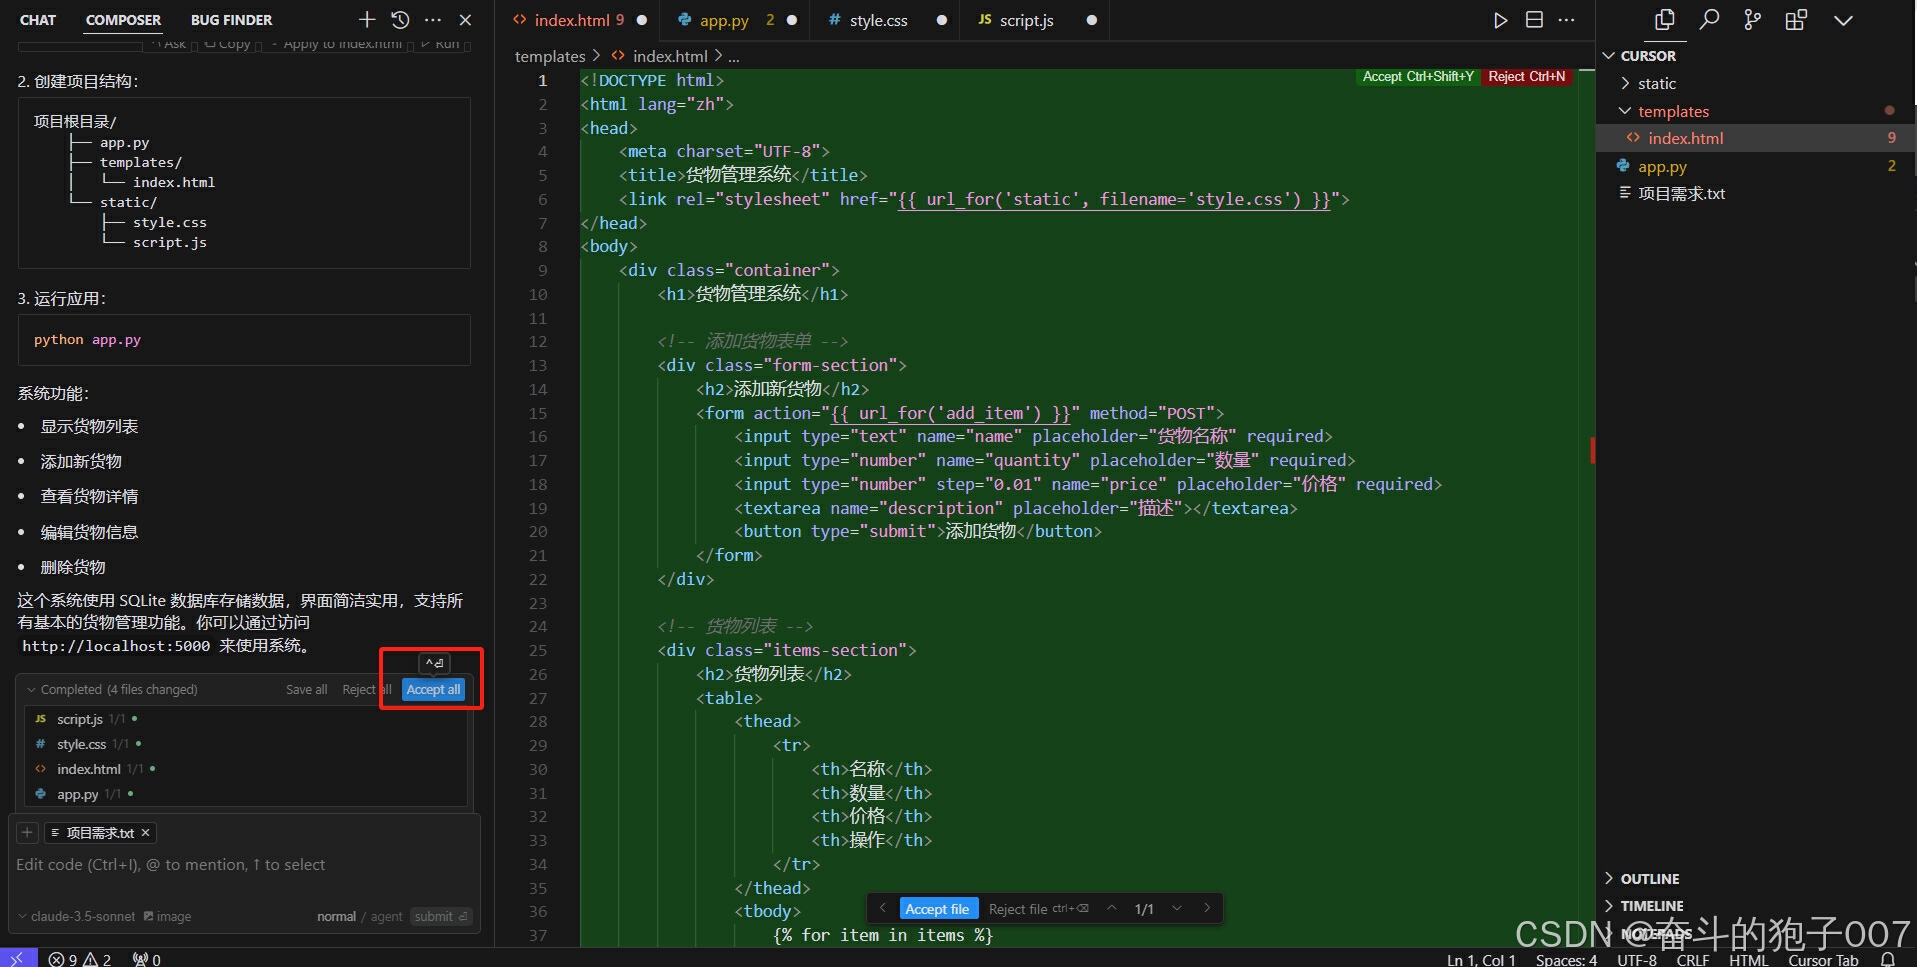Click Ln 1, Col 1 in status bar

click(x=1481, y=959)
